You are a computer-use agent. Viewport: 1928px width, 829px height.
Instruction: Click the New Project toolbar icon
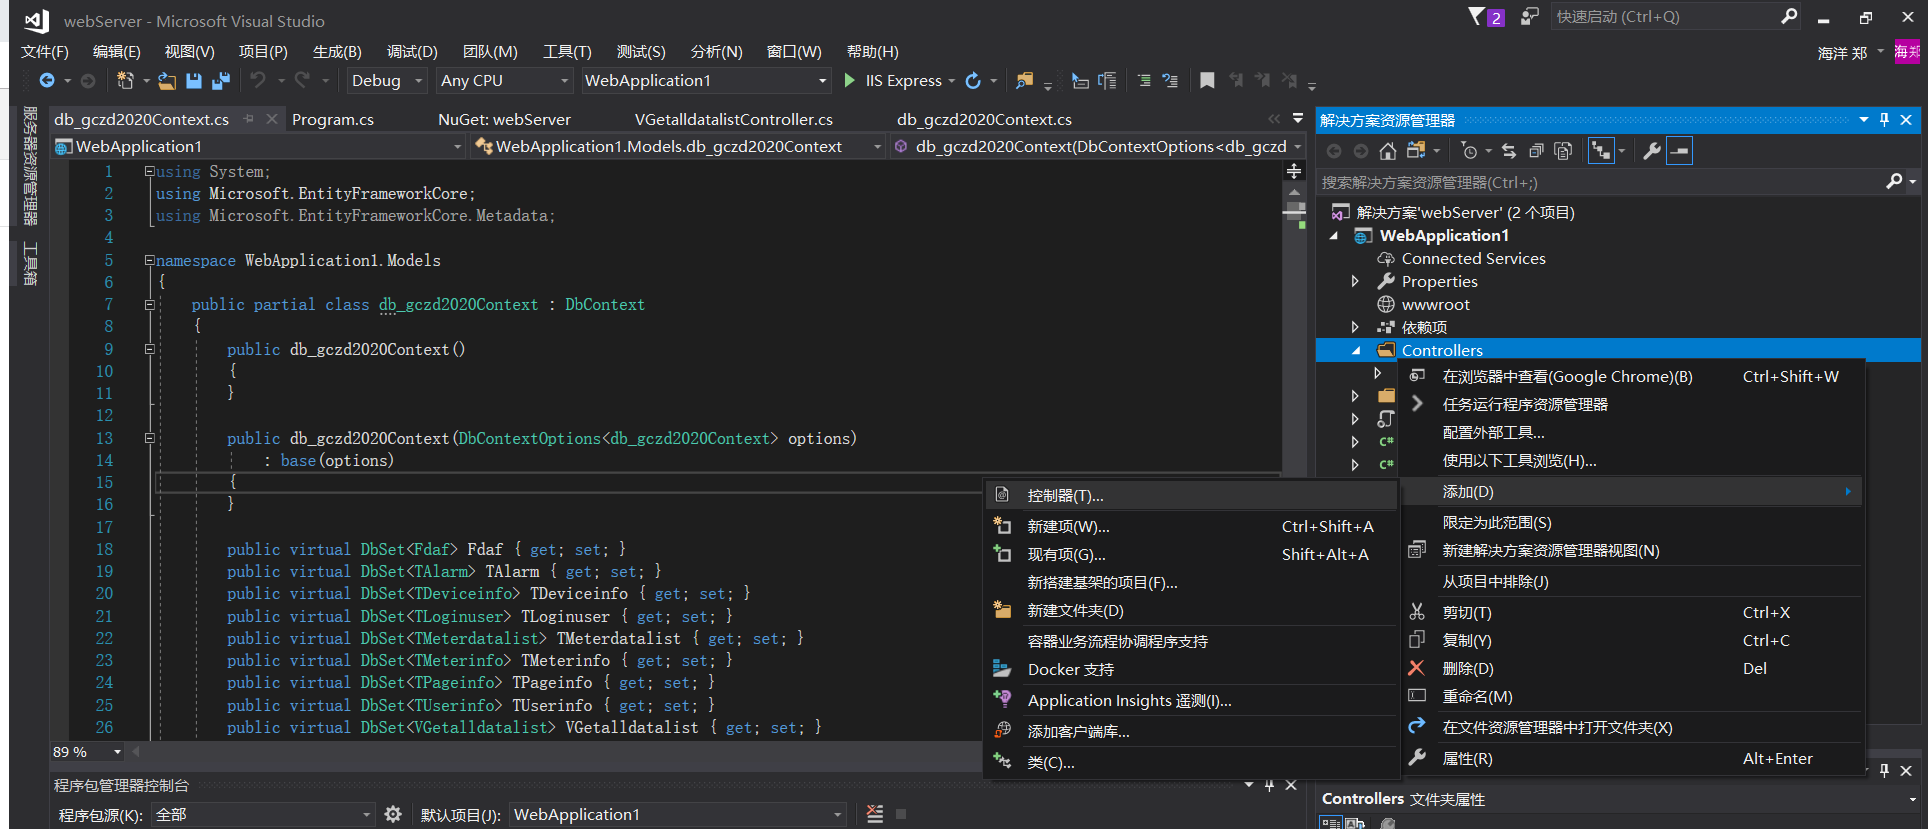click(x=125, y=81)
